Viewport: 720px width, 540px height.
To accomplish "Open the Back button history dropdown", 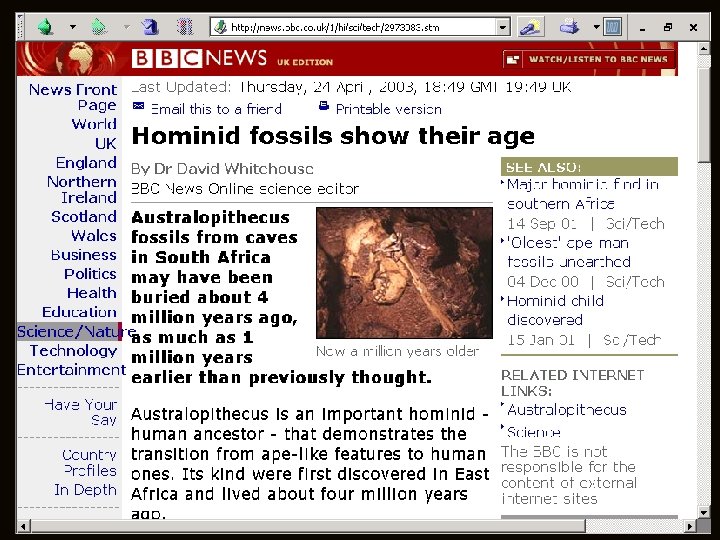I will (x=73, y=27).
